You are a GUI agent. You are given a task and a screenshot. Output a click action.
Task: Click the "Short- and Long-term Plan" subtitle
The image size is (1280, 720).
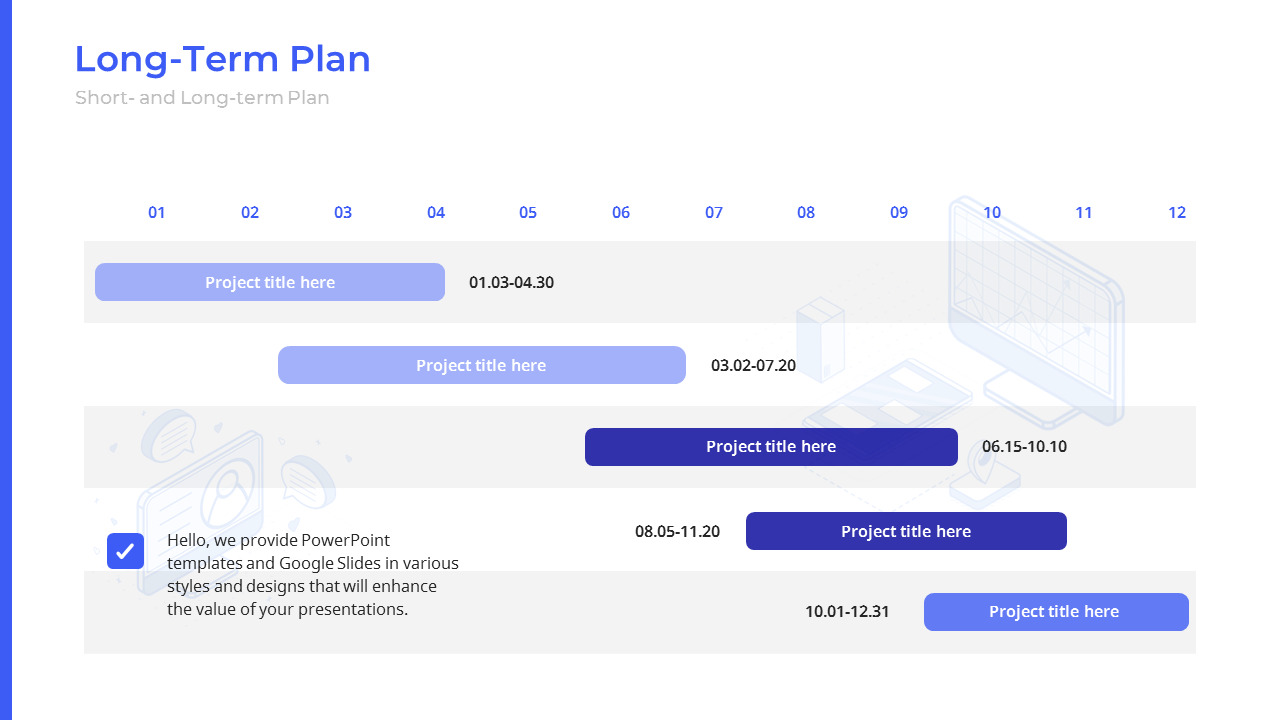202,98
